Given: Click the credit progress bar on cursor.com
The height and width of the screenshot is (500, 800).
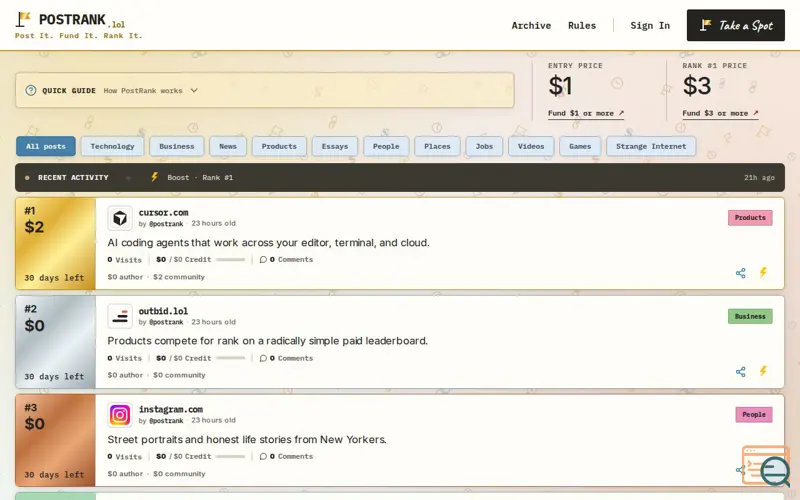Looking at the screenshot, I should pos(231,260).
